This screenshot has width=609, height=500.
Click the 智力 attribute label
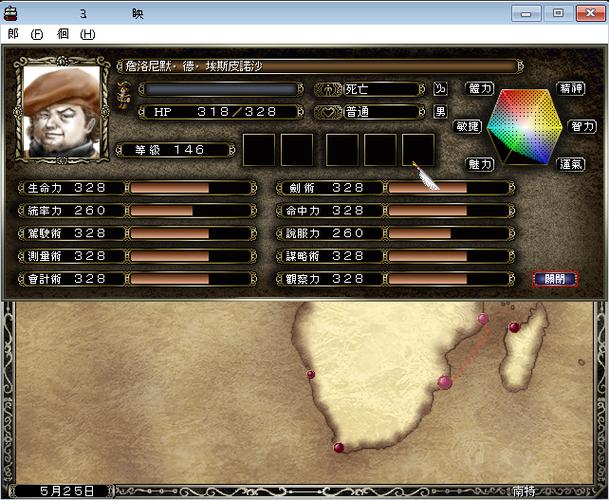click(582, 126)
